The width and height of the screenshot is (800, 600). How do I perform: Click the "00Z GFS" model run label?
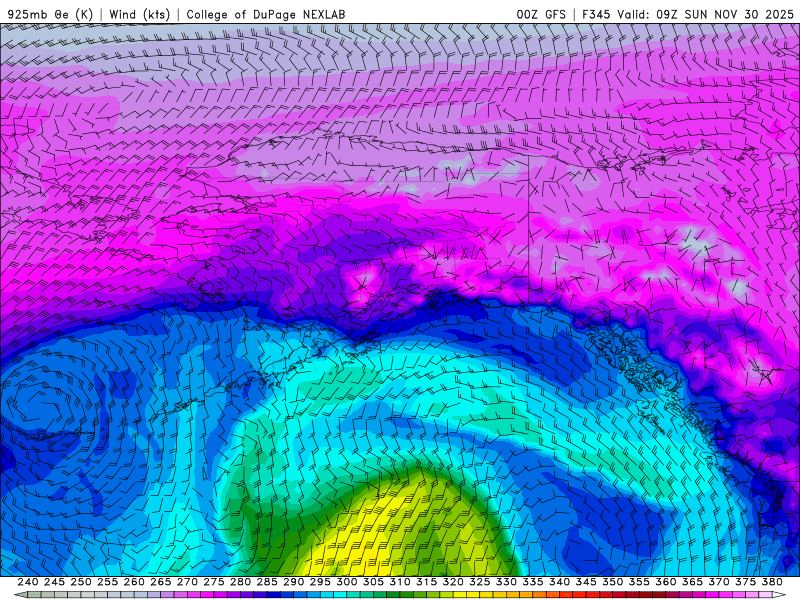(x=541, y=14)
